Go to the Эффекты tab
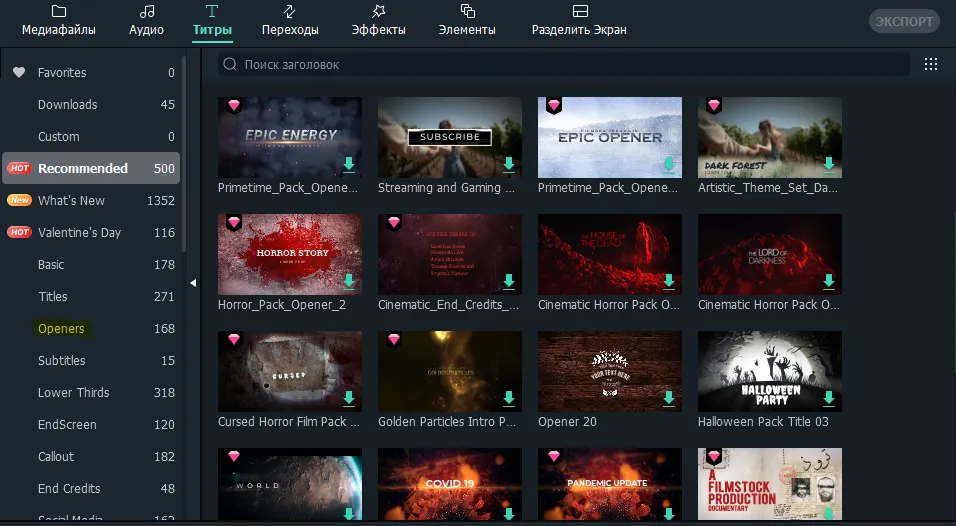Screen dimensions: 956x526 (x=378, y=21)
